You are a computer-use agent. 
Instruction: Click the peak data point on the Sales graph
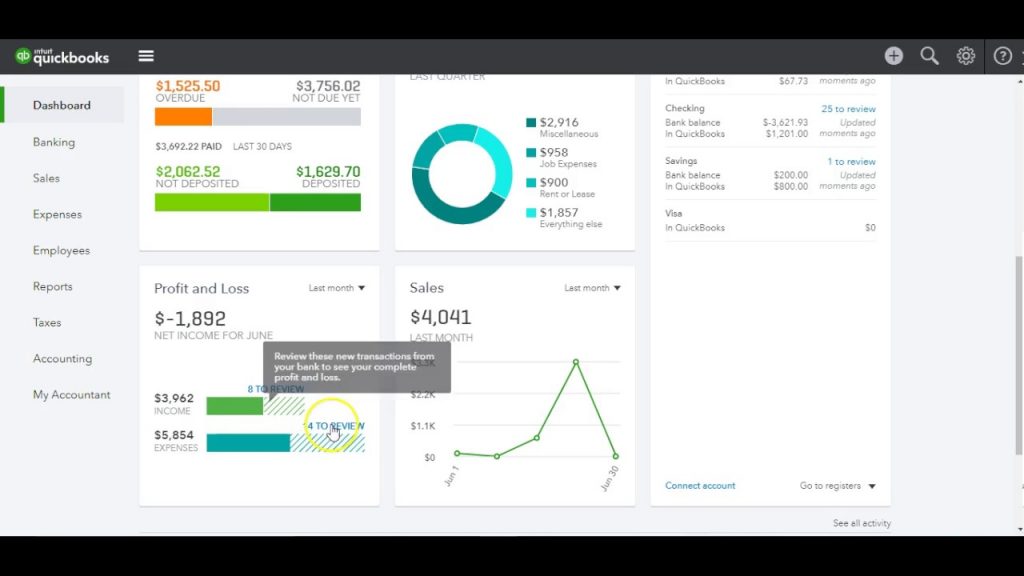[x=575, y=362]
